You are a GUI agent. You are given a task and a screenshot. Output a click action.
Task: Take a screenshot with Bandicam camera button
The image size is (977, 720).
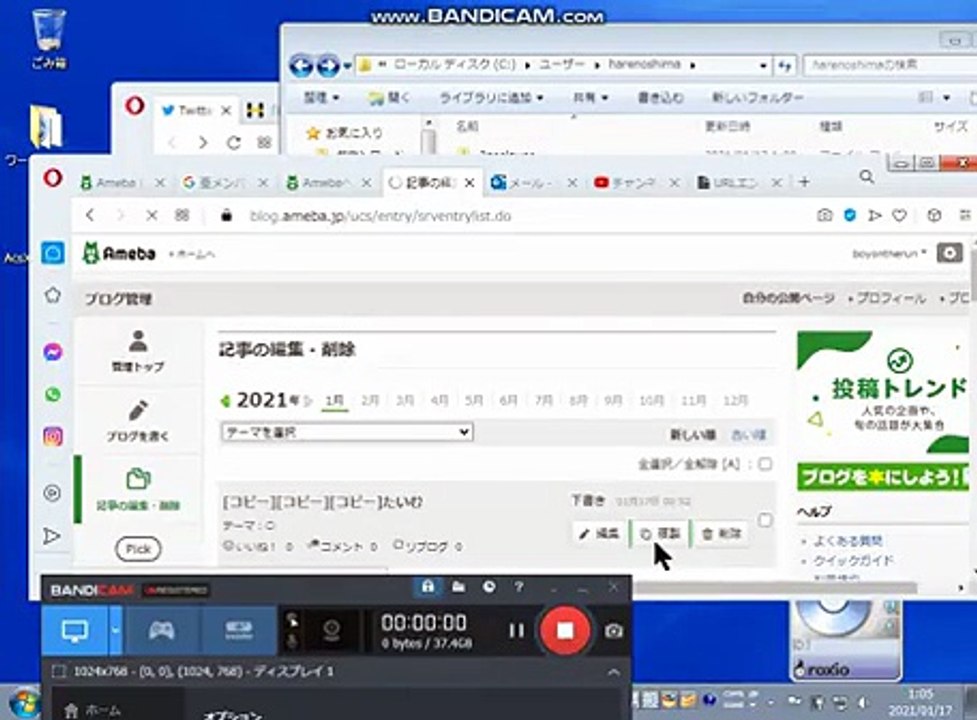coord(614,631)
